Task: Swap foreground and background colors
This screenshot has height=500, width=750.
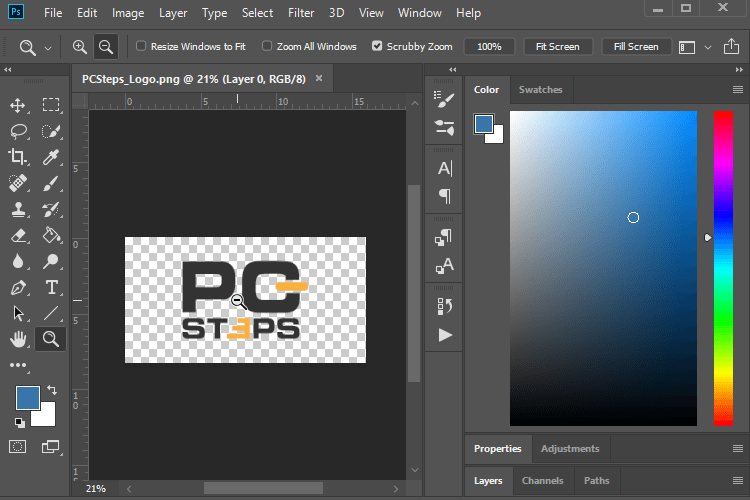Action: (52, 390)
